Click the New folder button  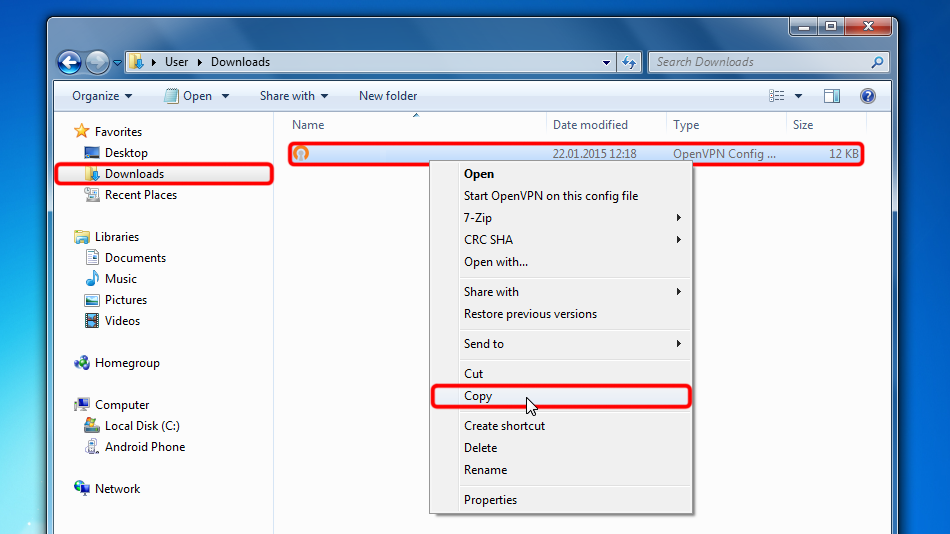point(388,96)
